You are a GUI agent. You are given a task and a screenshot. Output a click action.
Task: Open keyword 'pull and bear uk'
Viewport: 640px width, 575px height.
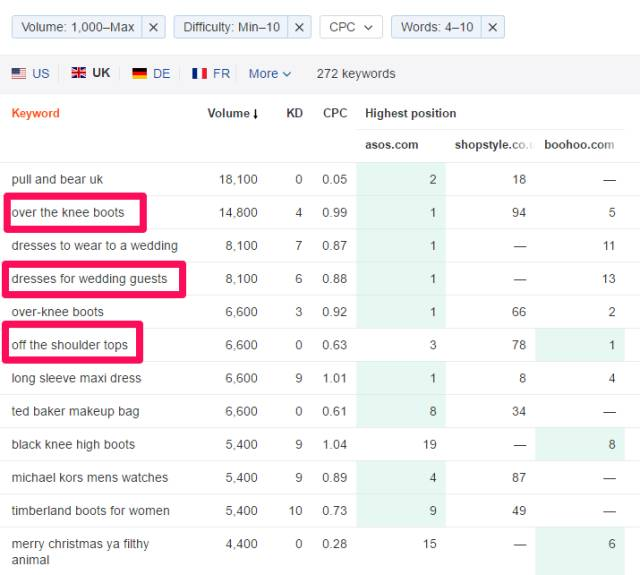tap(57, 179)
